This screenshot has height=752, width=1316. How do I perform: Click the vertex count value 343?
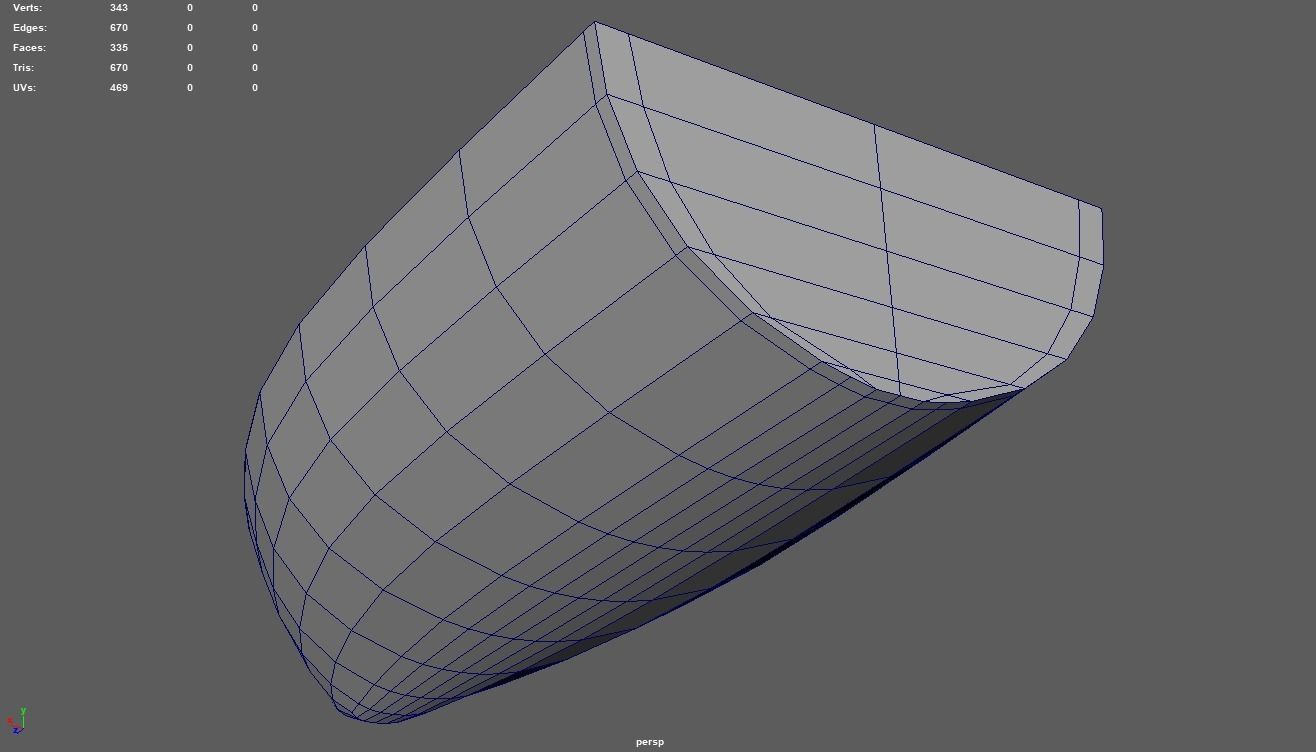tap(119, 8)
